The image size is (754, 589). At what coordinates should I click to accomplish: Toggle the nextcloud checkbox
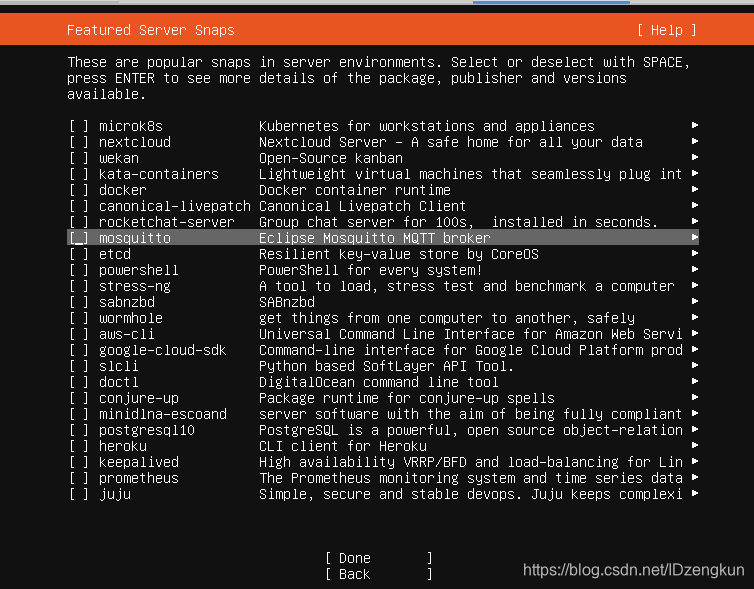click(x=79, y=142)
